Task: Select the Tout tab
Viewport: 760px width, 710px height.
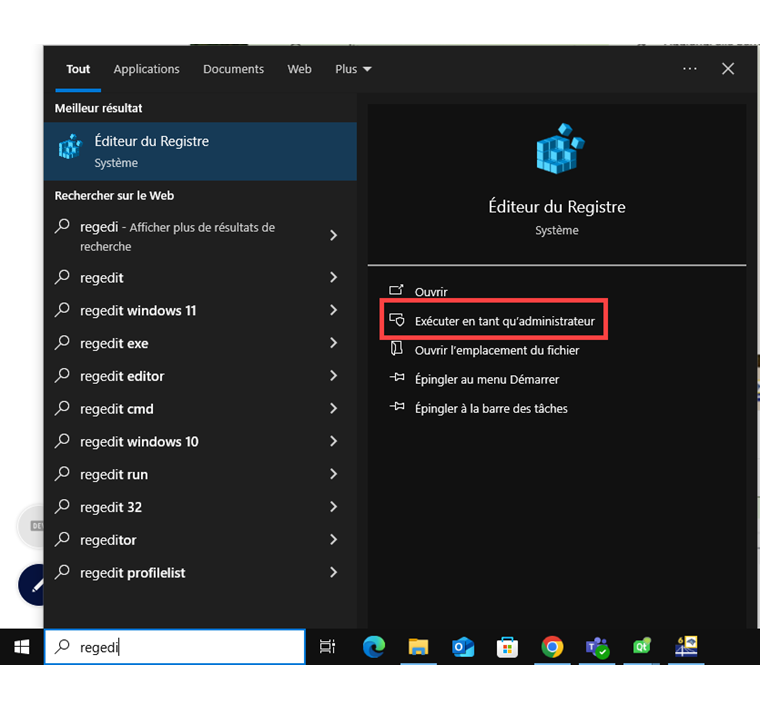Action: click(x=78, y=69)
